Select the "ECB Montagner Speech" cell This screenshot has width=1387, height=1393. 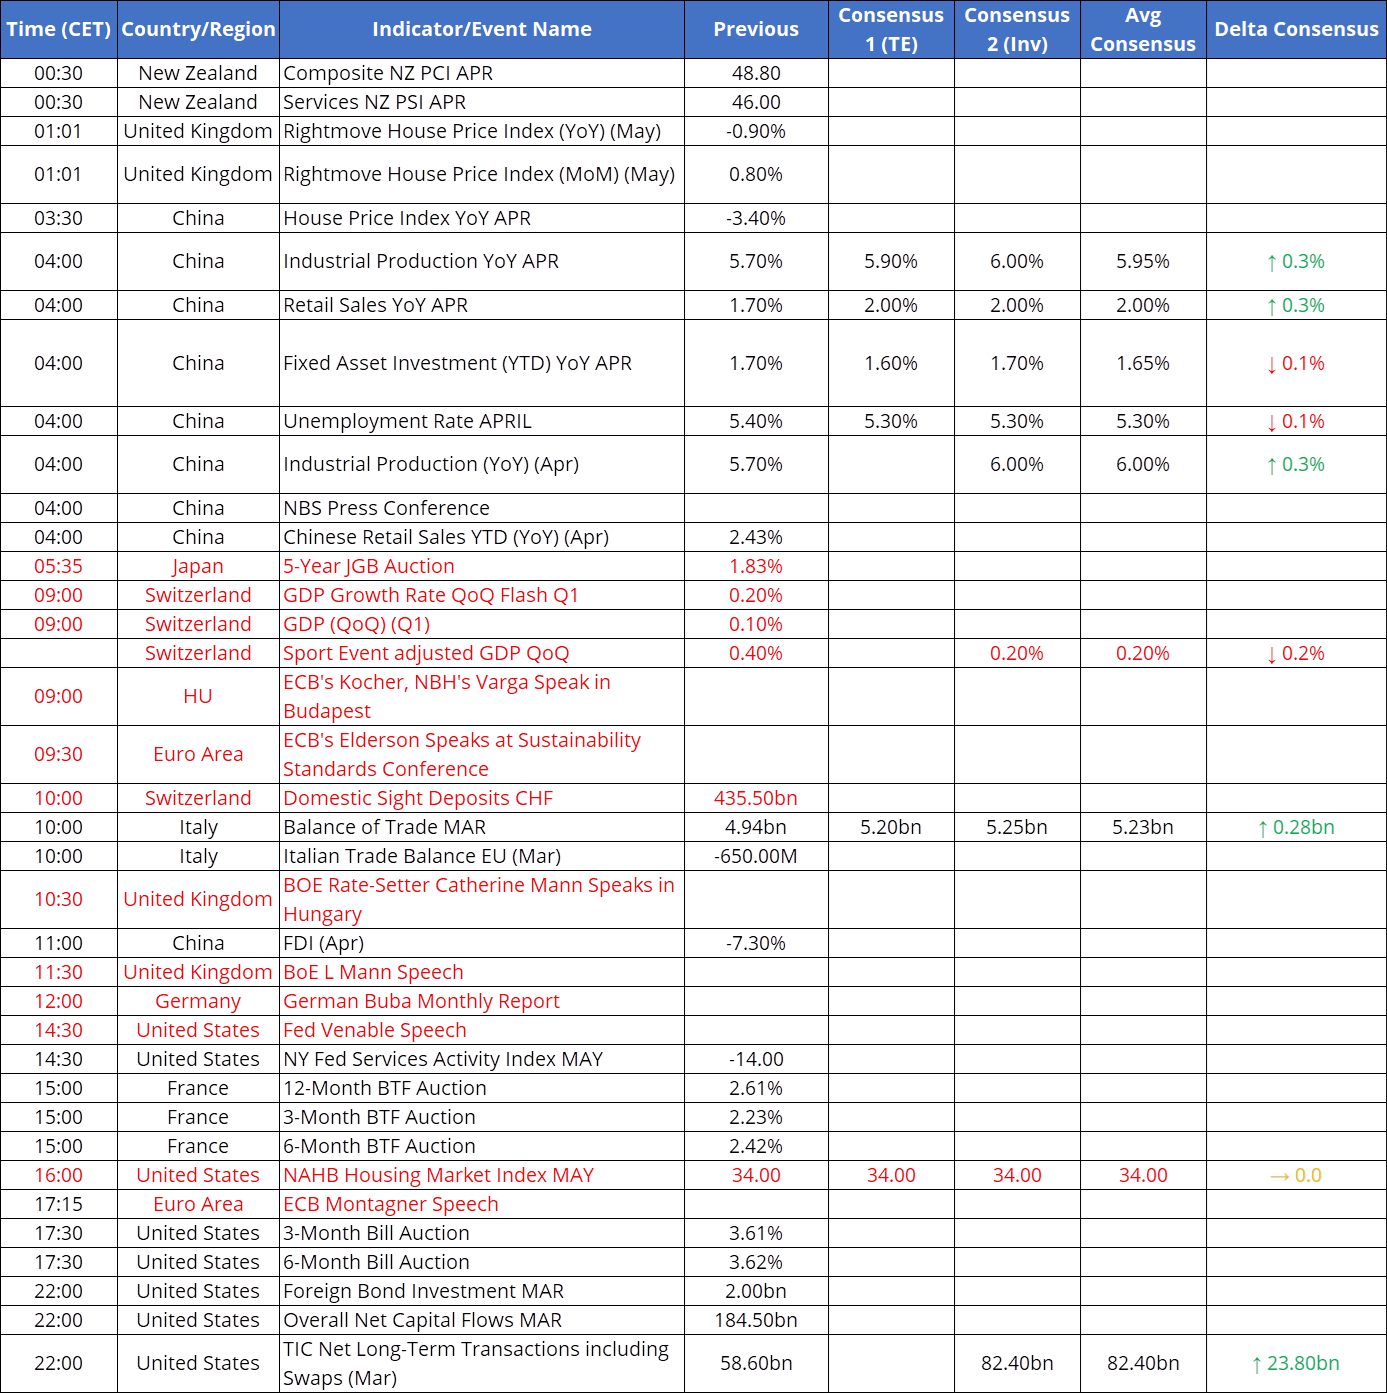tap(482, 1204)
